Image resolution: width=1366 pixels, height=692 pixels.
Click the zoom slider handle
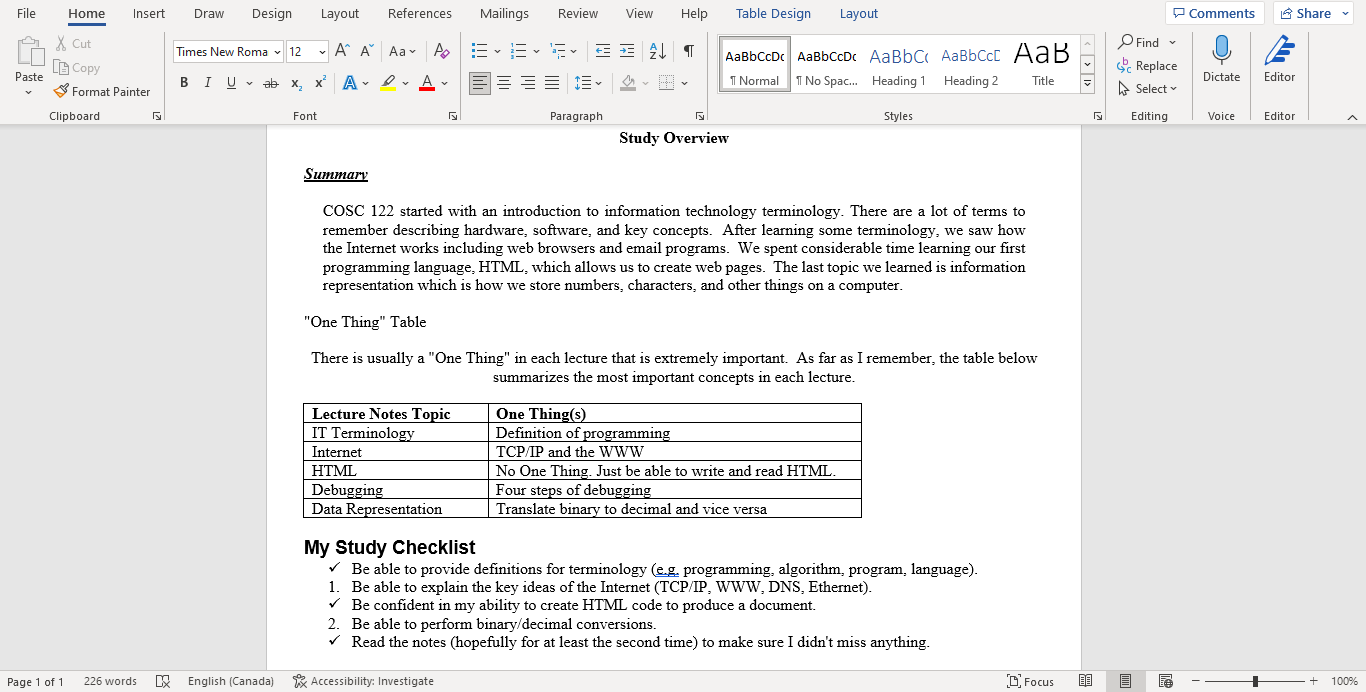(1255, 681)
